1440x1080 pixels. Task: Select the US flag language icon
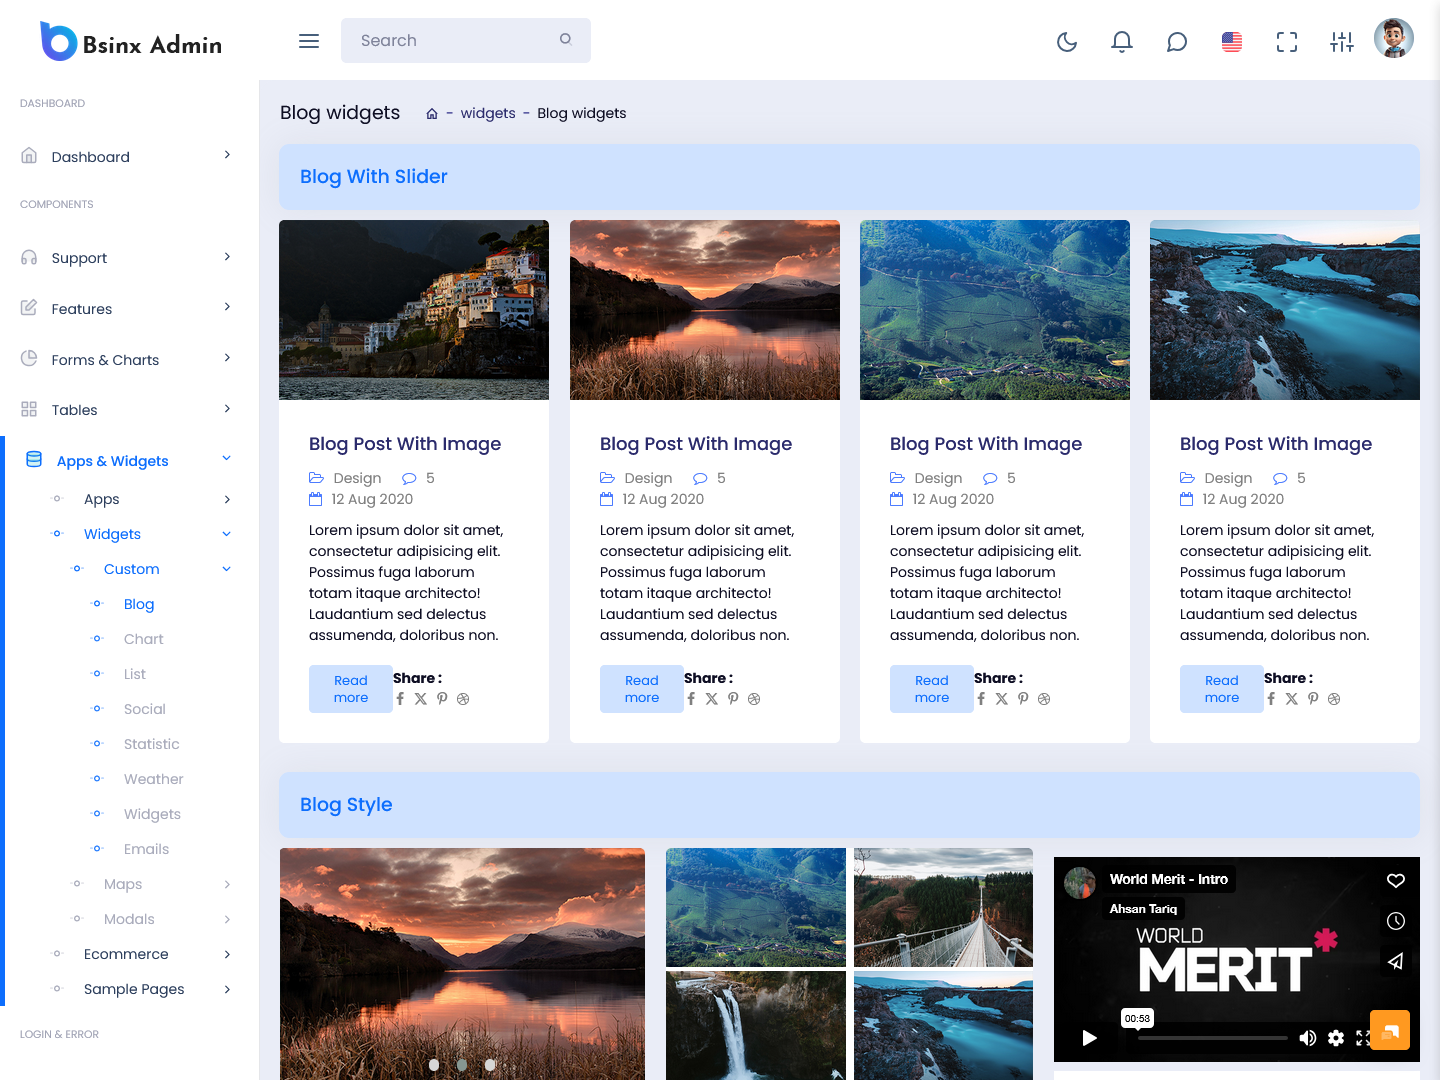pyautogui.click(x=1232, y=41)
